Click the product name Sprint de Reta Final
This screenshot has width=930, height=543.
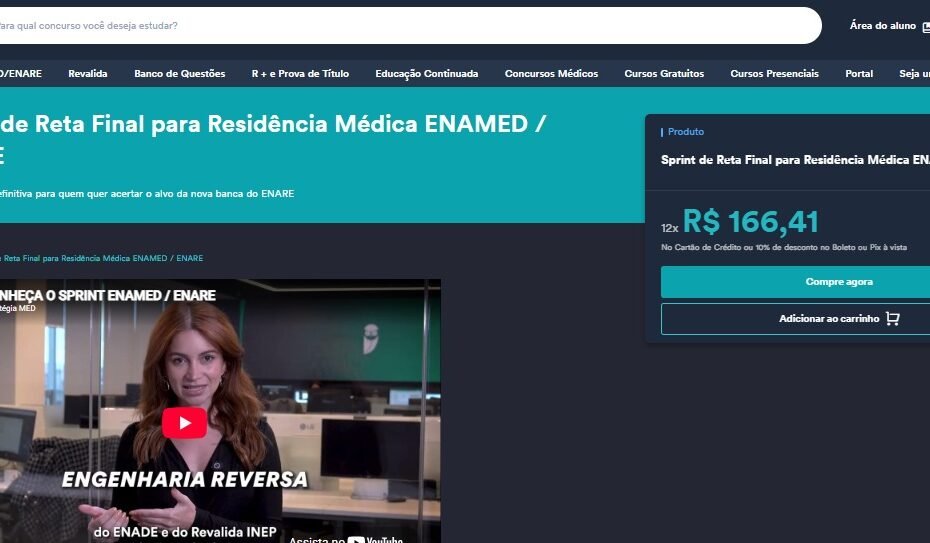click(x=795, y=159)
